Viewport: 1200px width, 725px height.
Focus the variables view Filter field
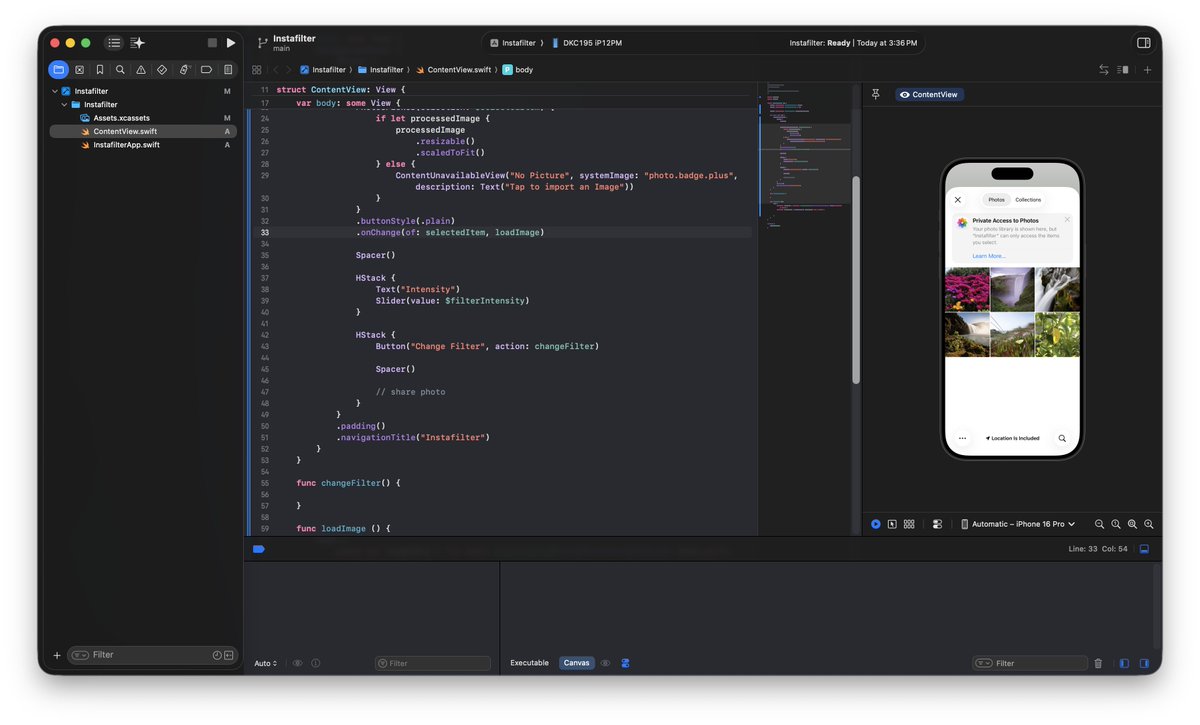point(433,663)
